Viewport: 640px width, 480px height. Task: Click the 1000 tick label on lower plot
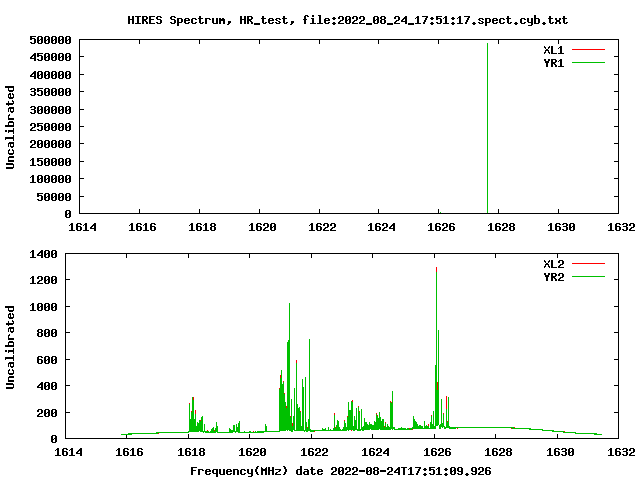pyautogui.click(x=43, y=307)
